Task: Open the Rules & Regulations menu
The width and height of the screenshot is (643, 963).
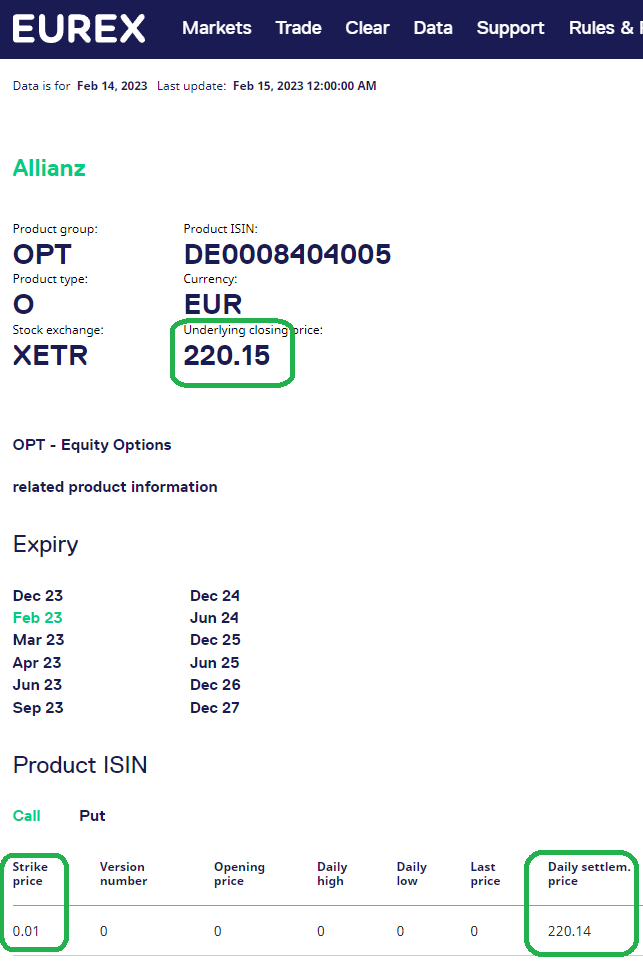Action: (605, 28)
